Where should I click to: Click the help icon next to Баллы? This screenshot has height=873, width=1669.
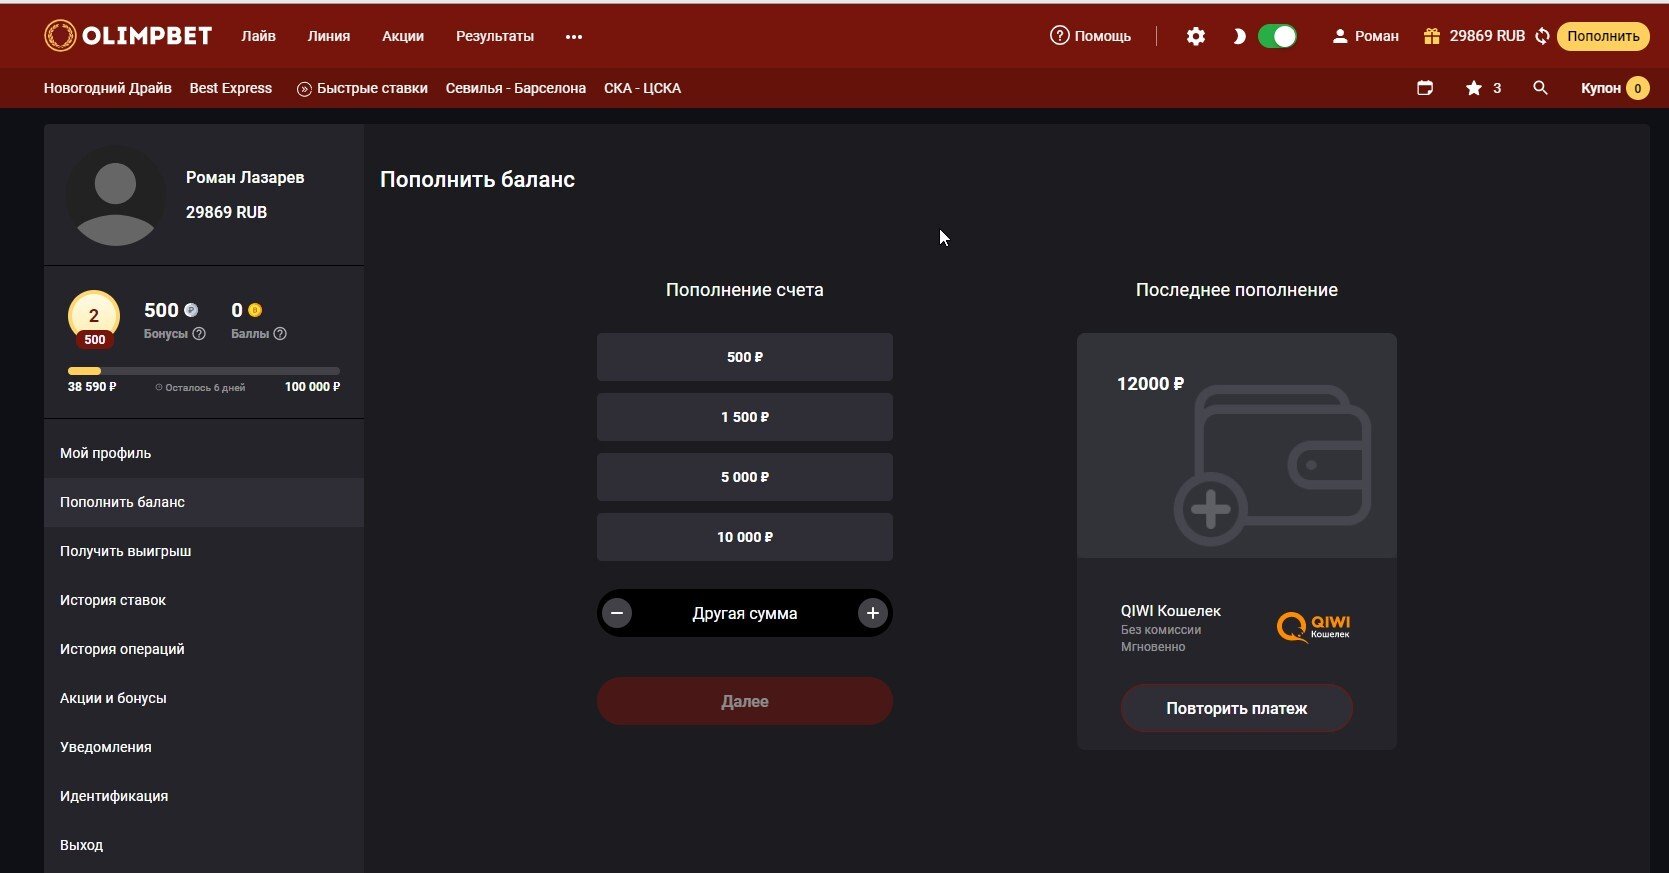point(280,334)
